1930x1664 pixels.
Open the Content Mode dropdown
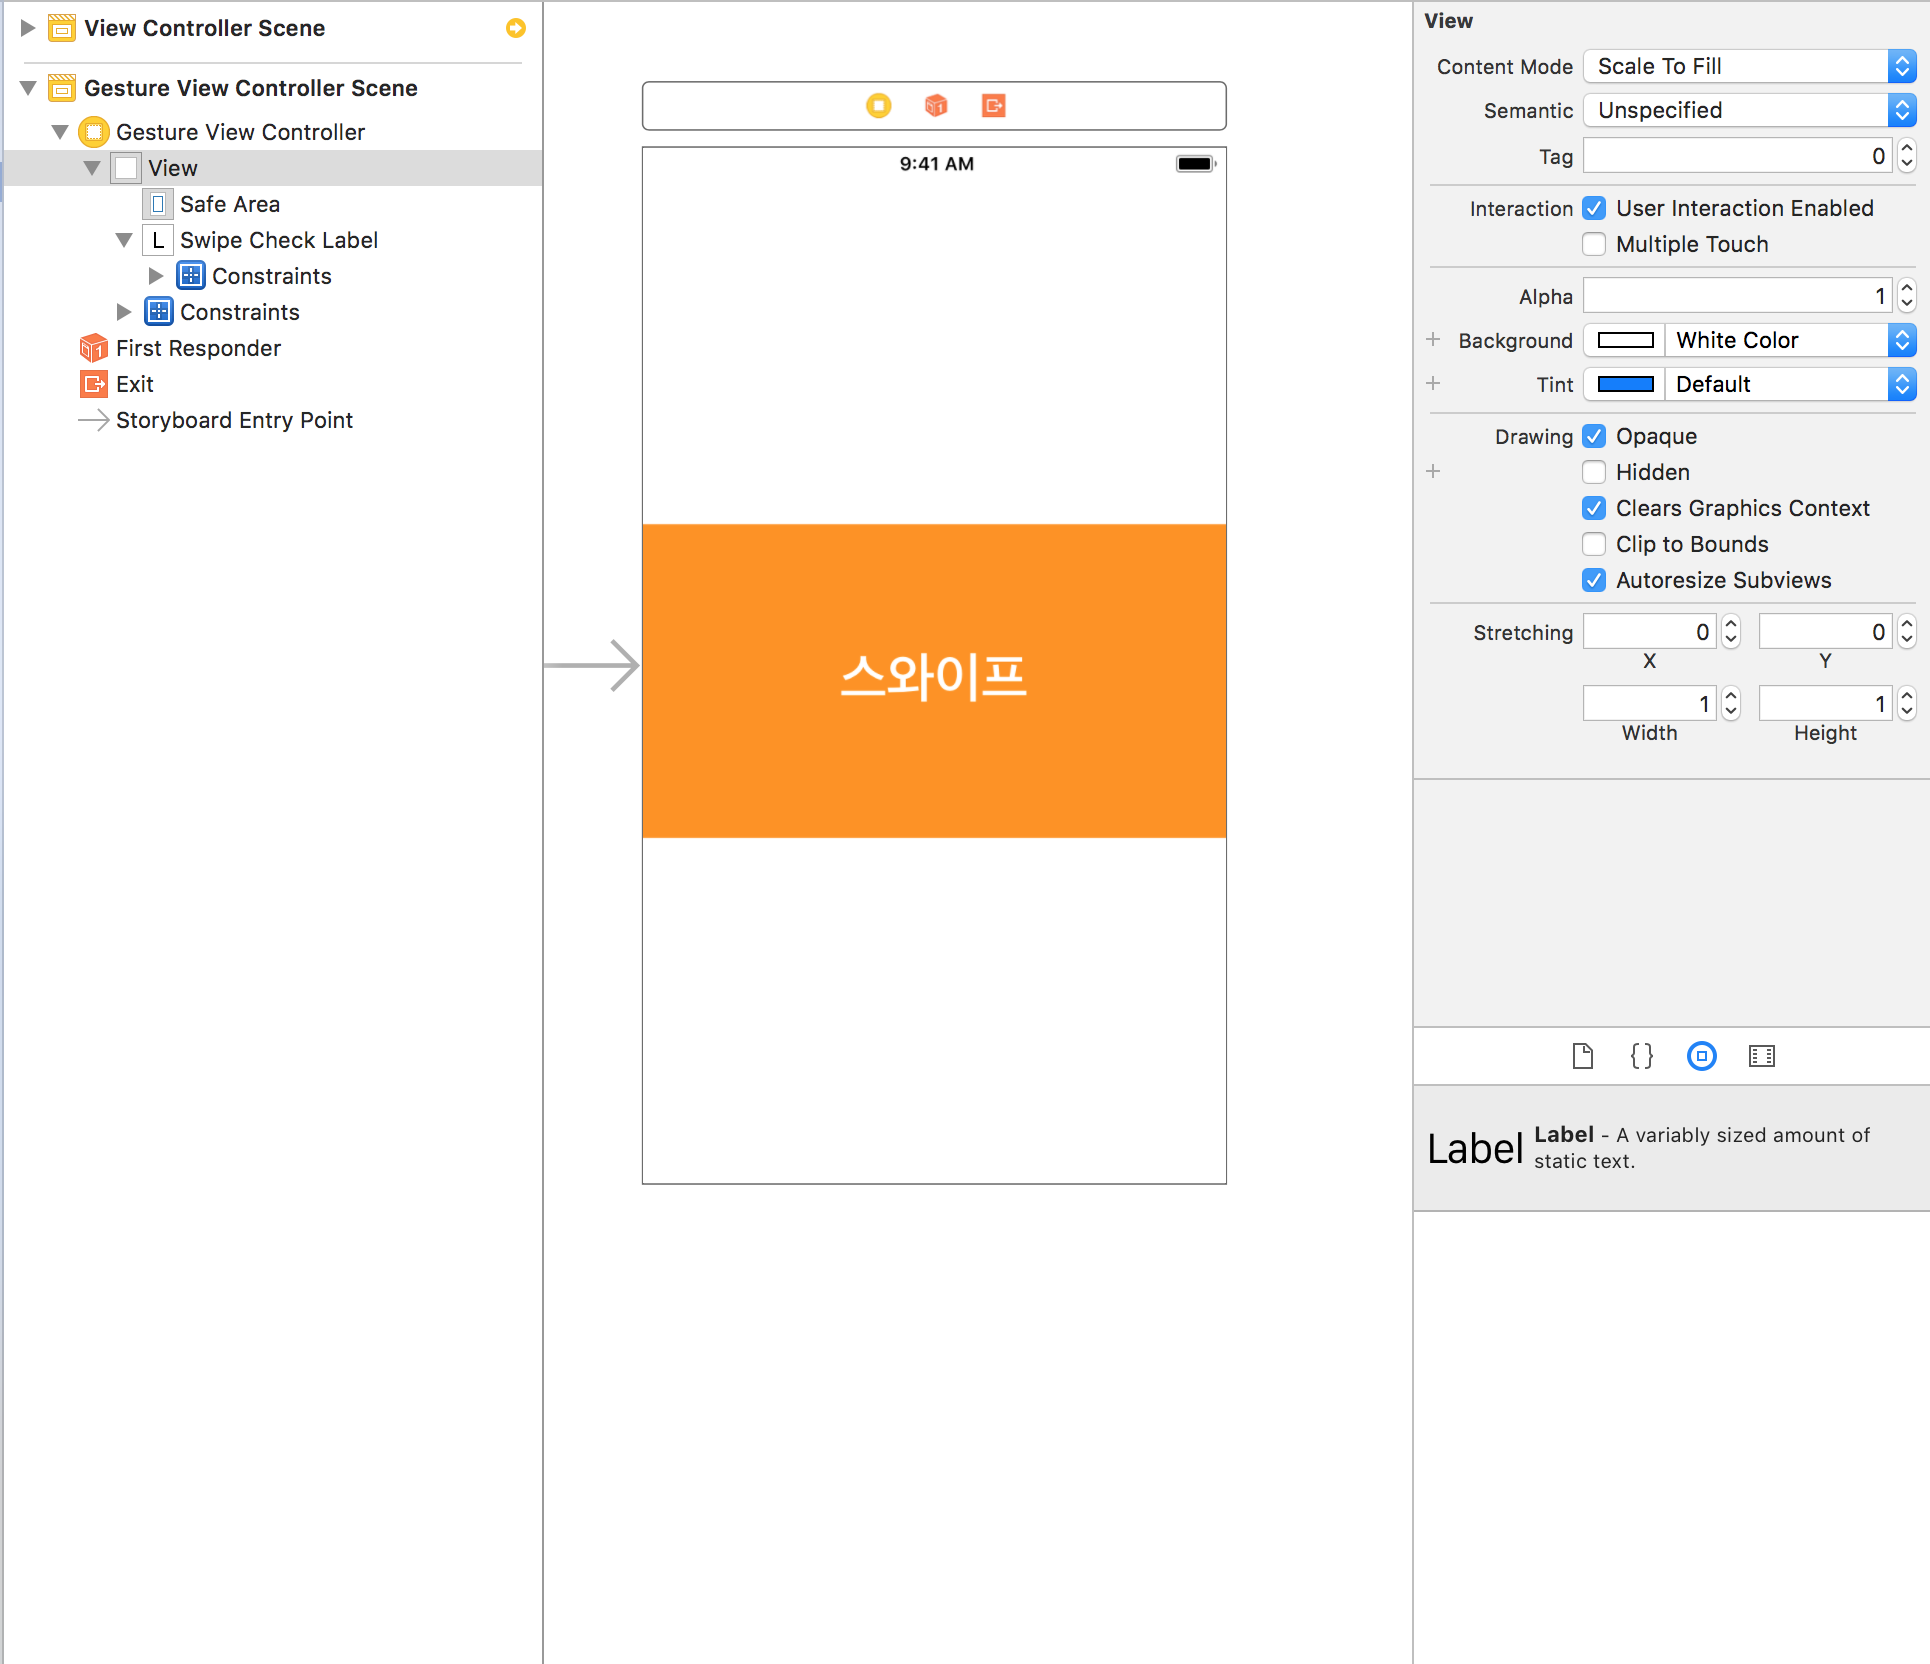pyautogui.click(x=1750, y=66)
